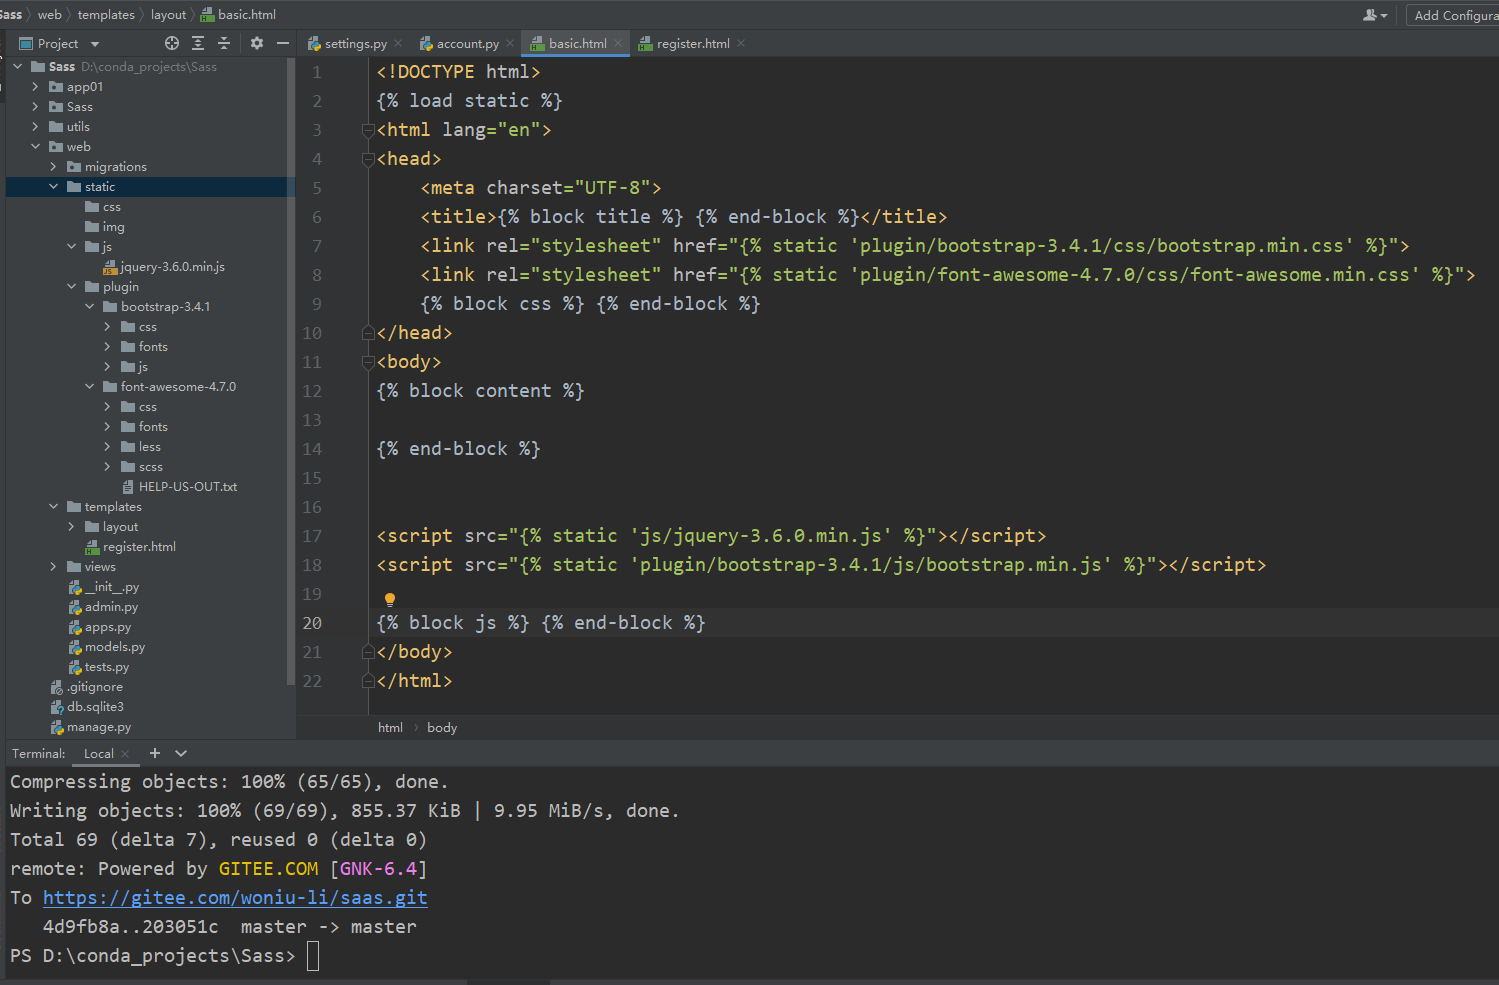Open Project panel gear options

tap(257, 43)
